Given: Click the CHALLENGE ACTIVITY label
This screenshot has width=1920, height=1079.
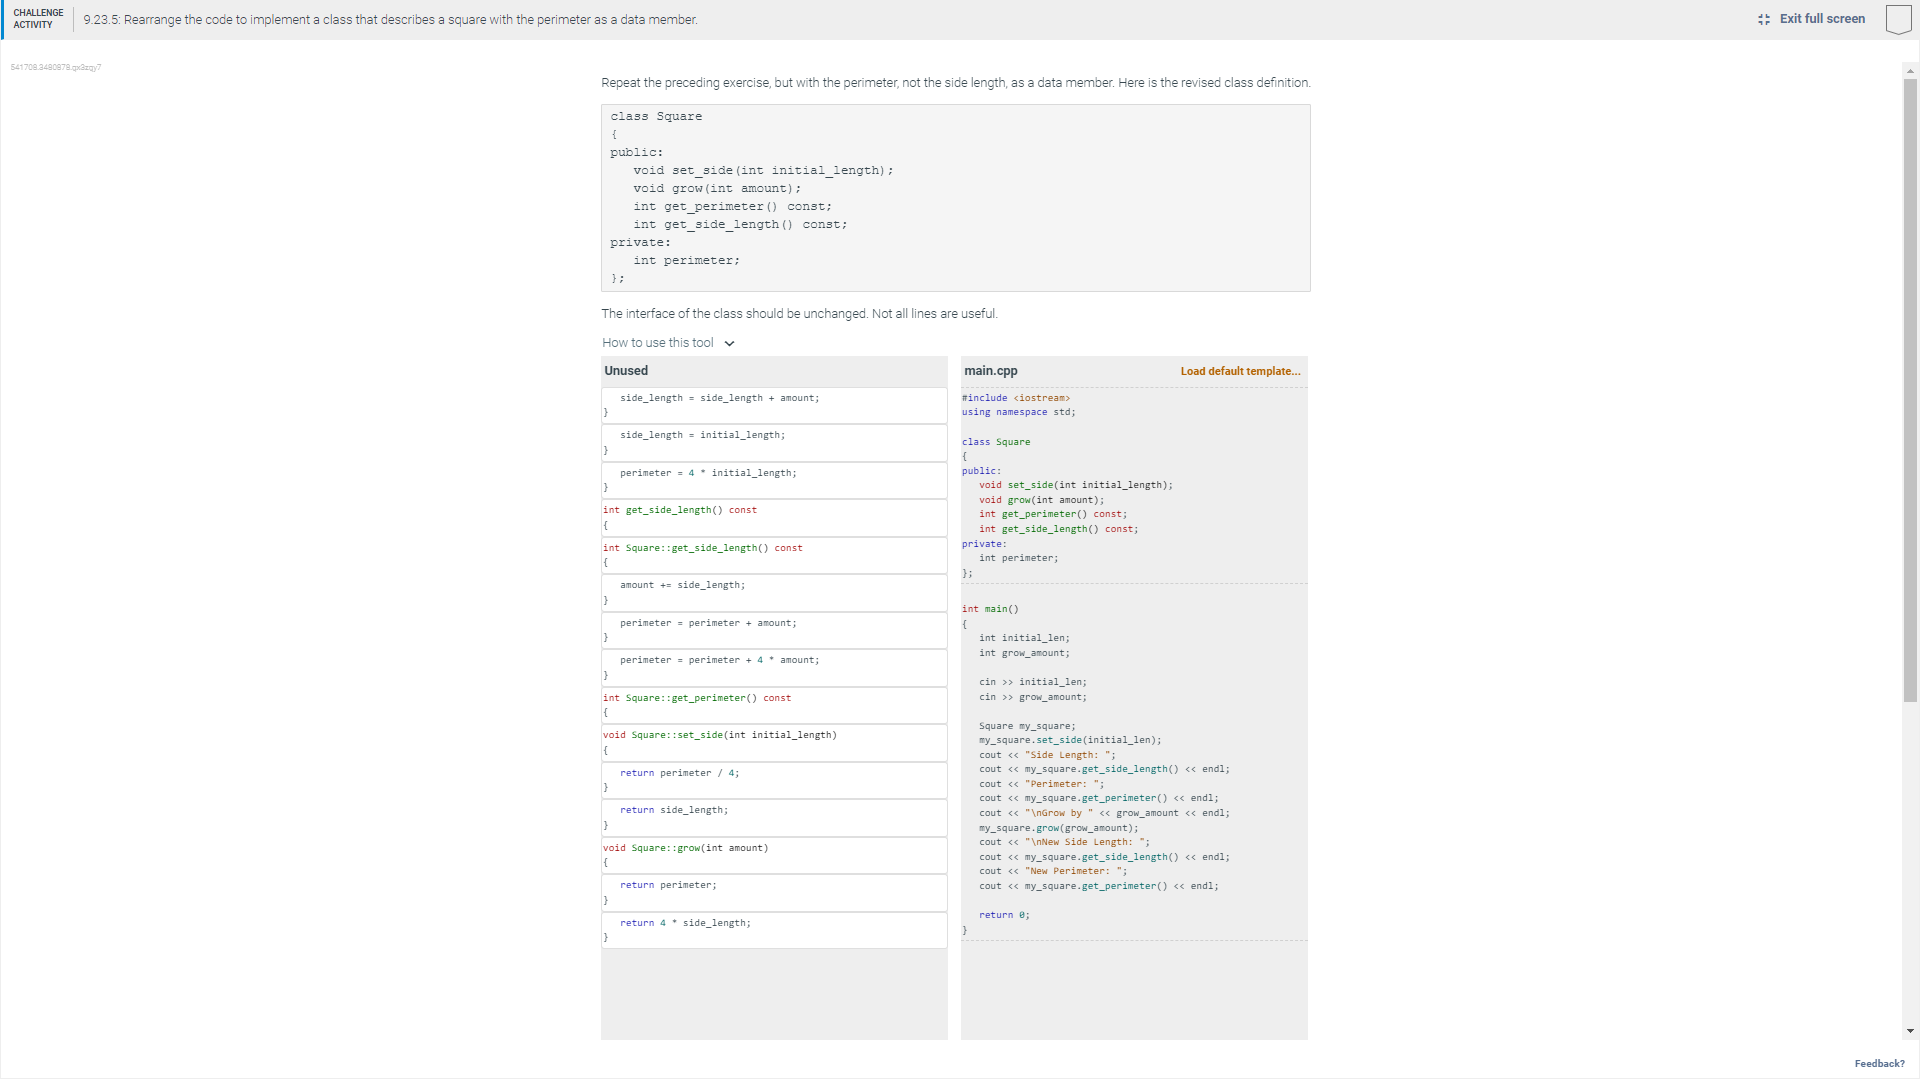Looking at the screenshot, I should point(37,19).
